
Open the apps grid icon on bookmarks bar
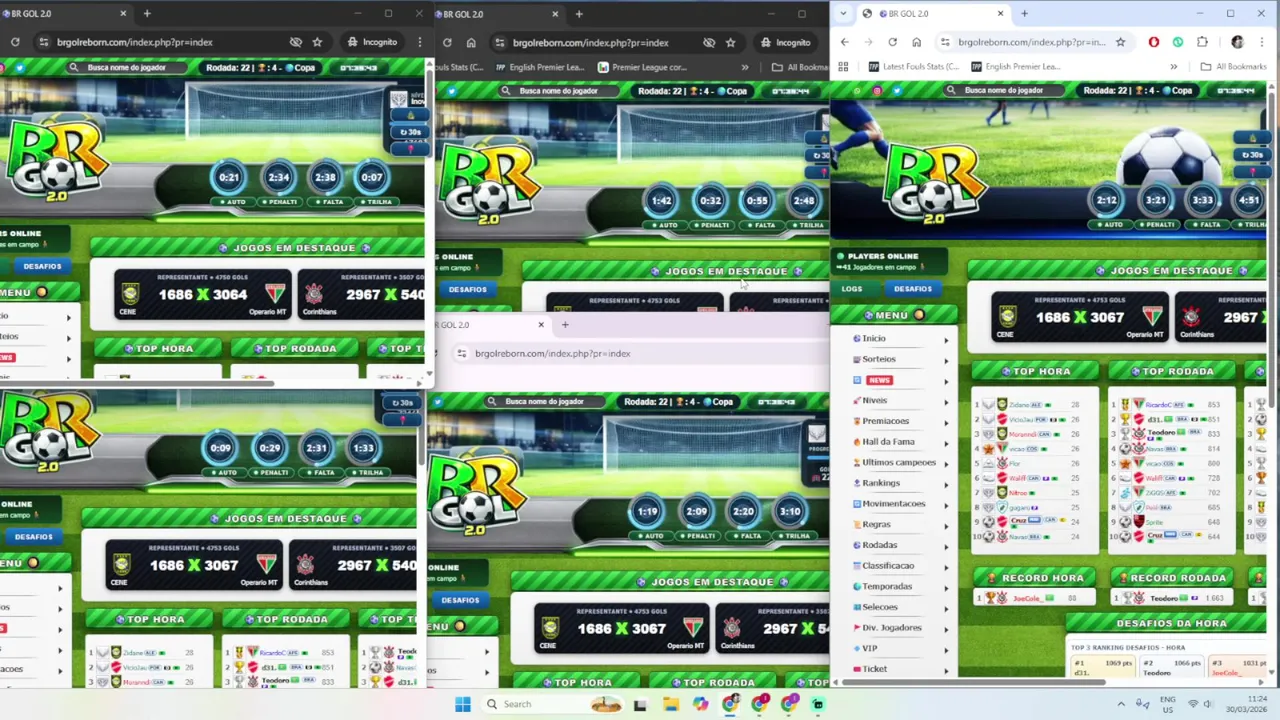pos(843,66)
